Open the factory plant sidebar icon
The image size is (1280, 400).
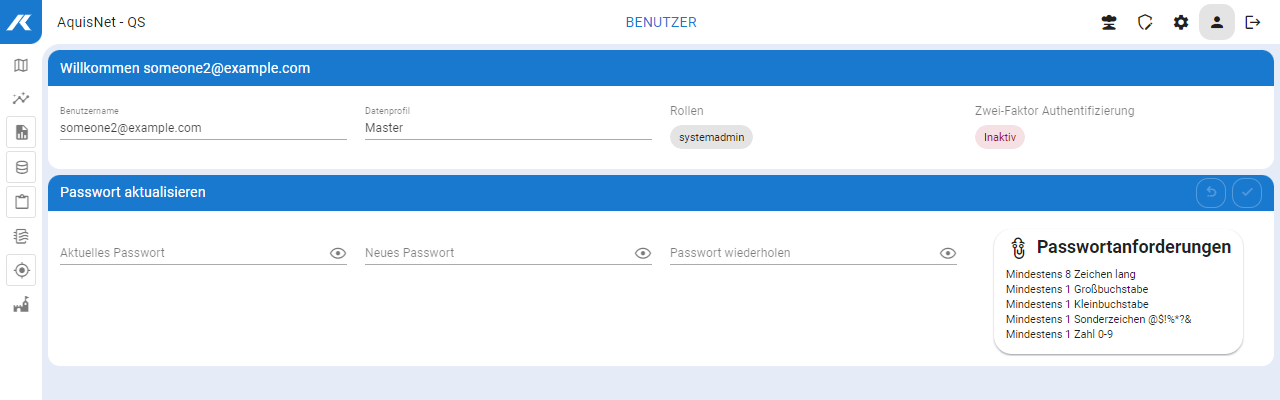pos(21,305)
